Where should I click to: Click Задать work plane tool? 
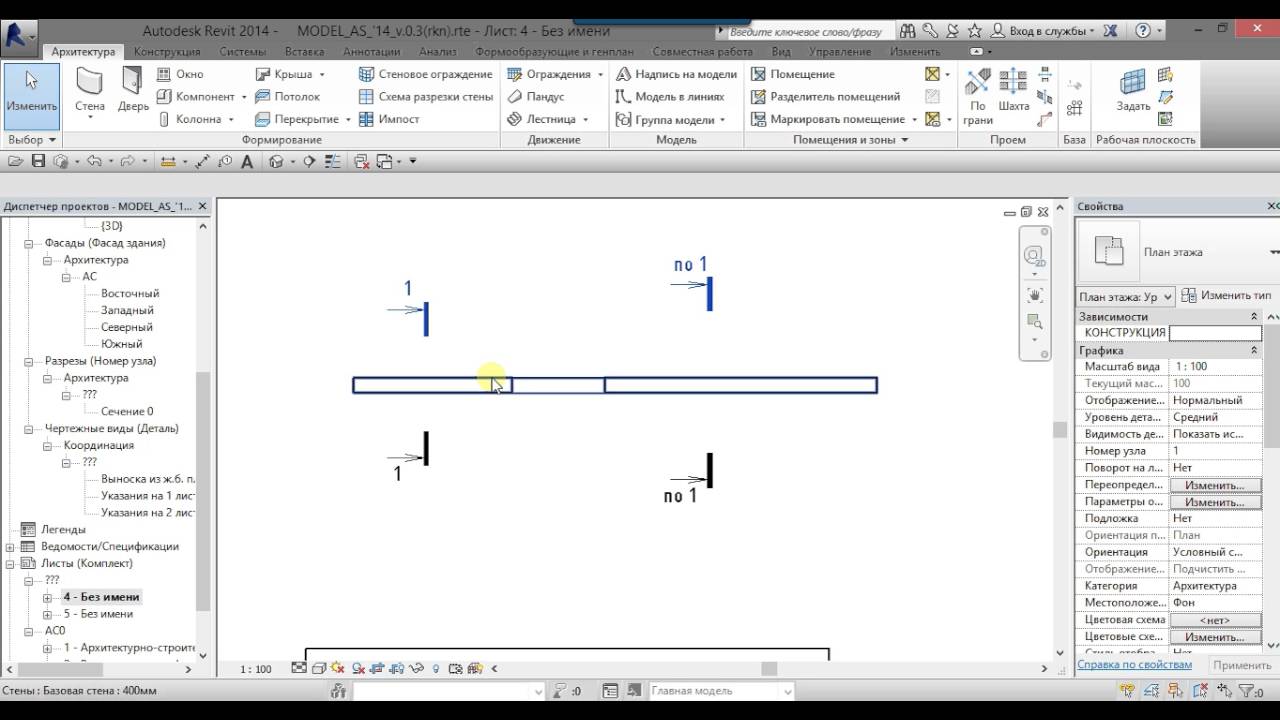(1133, 90)
